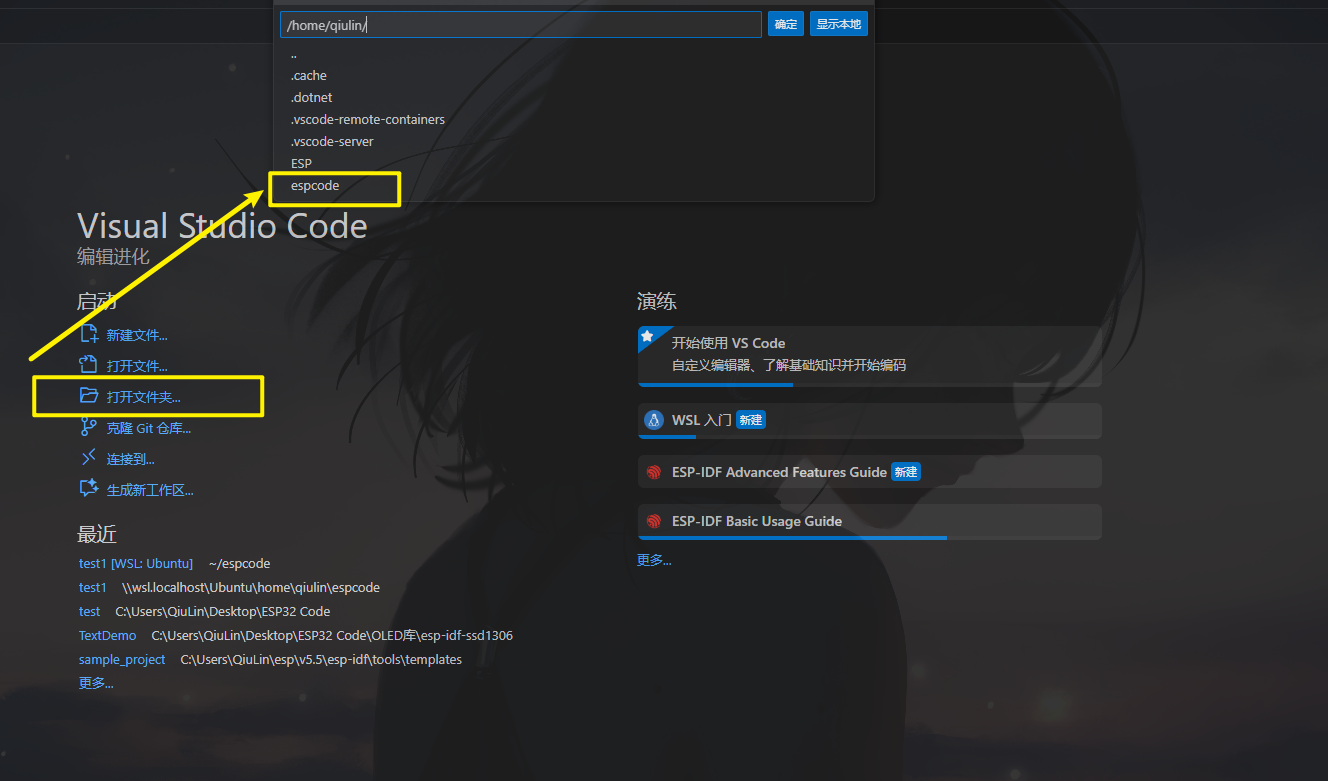
Task: Click the penguin icon on WSL 入门 card
Action: click(x=654, y=420)
